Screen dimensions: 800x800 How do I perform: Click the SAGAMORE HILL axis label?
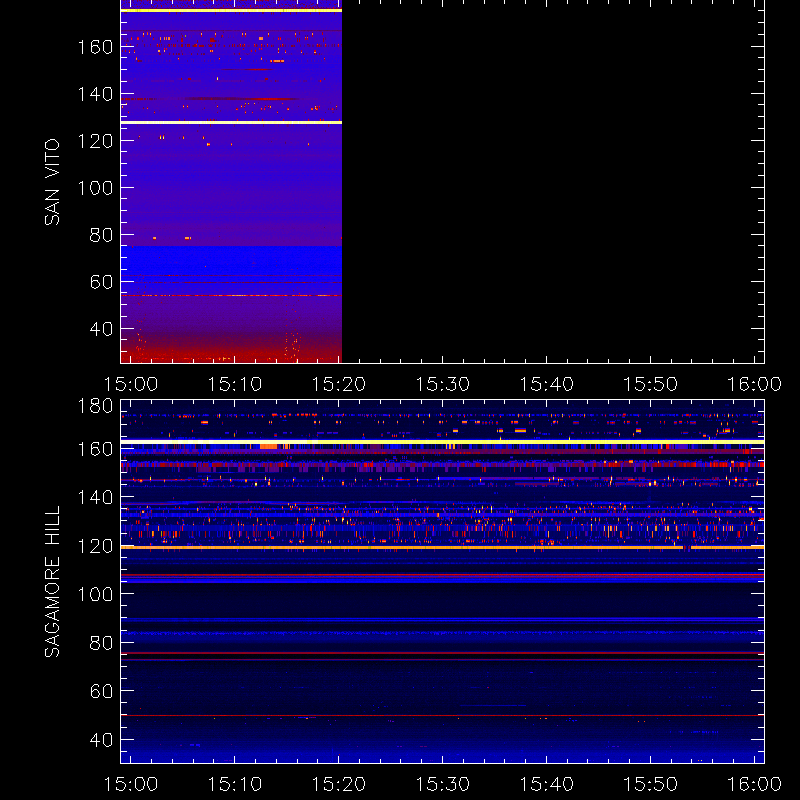point(52,582)
